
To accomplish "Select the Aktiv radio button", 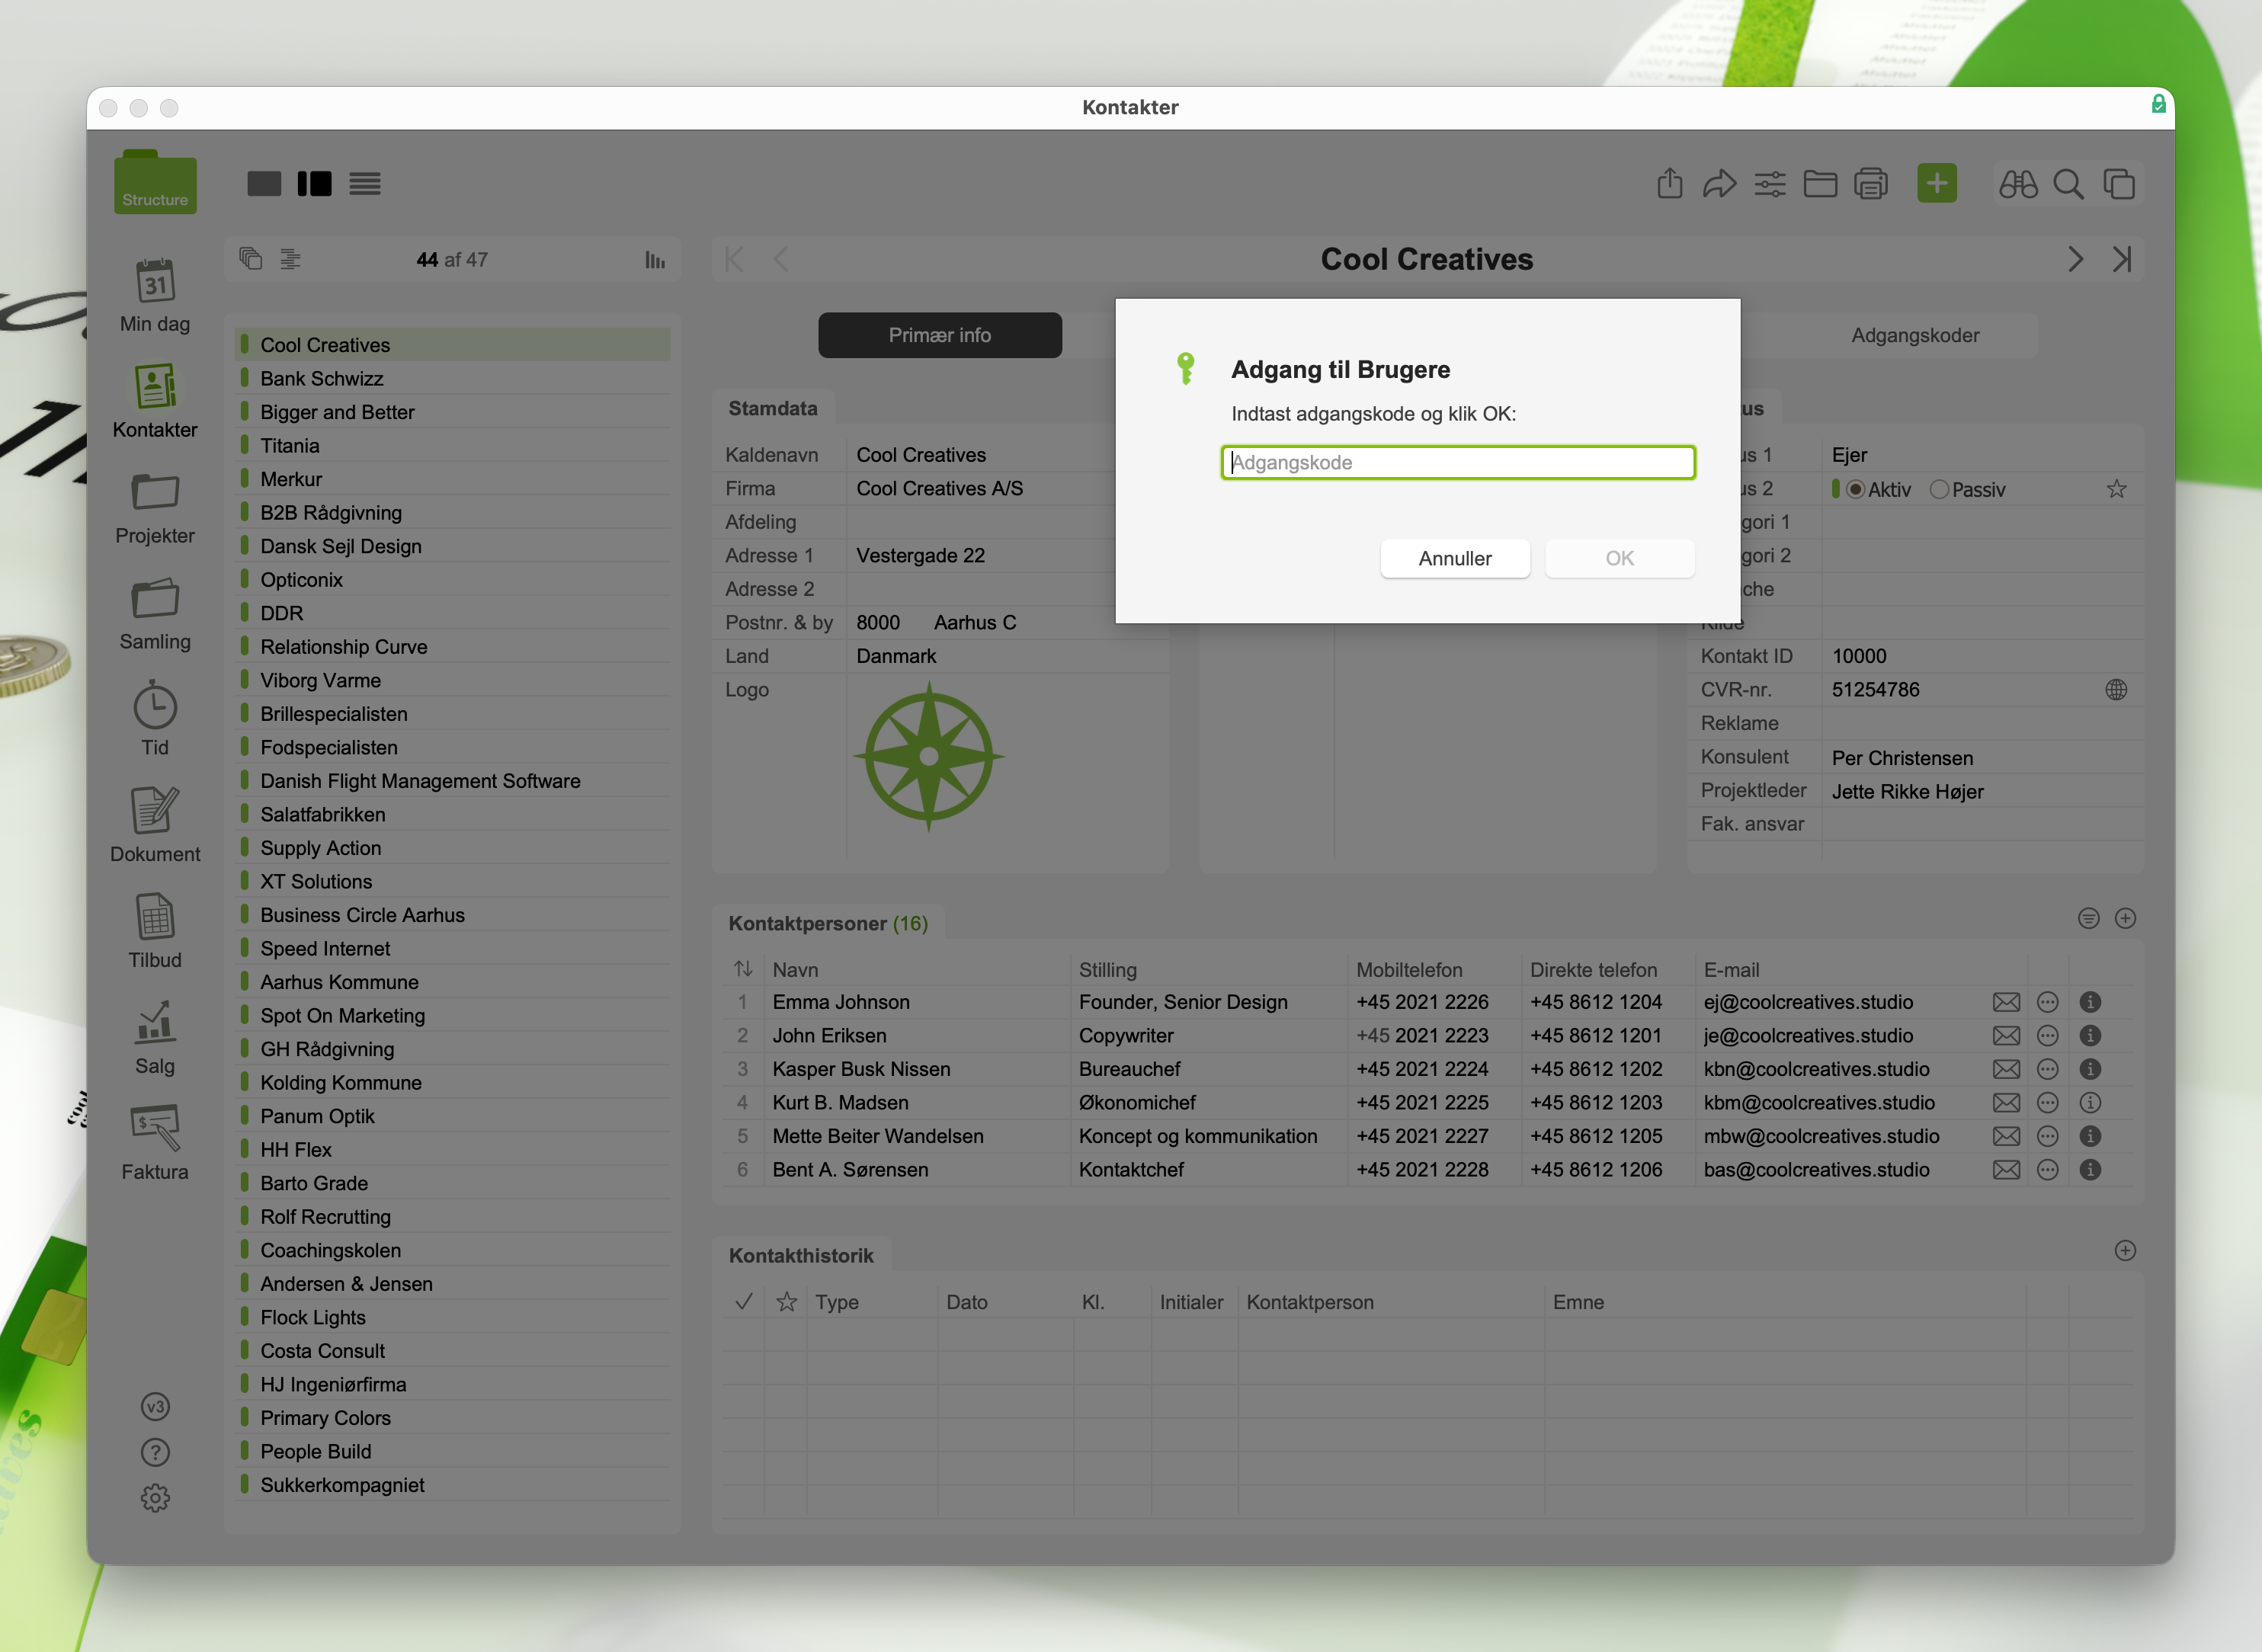I will tap(1855, 489).
